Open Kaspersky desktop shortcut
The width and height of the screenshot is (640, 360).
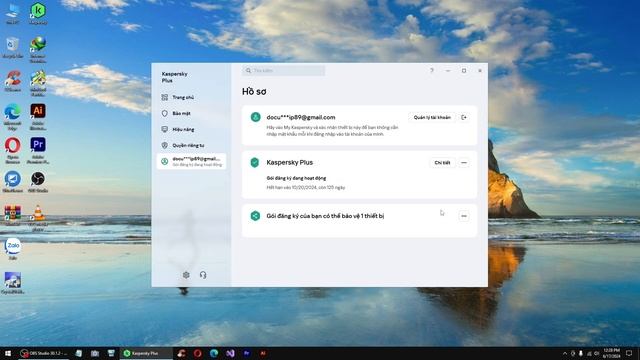tap(38, 13)
